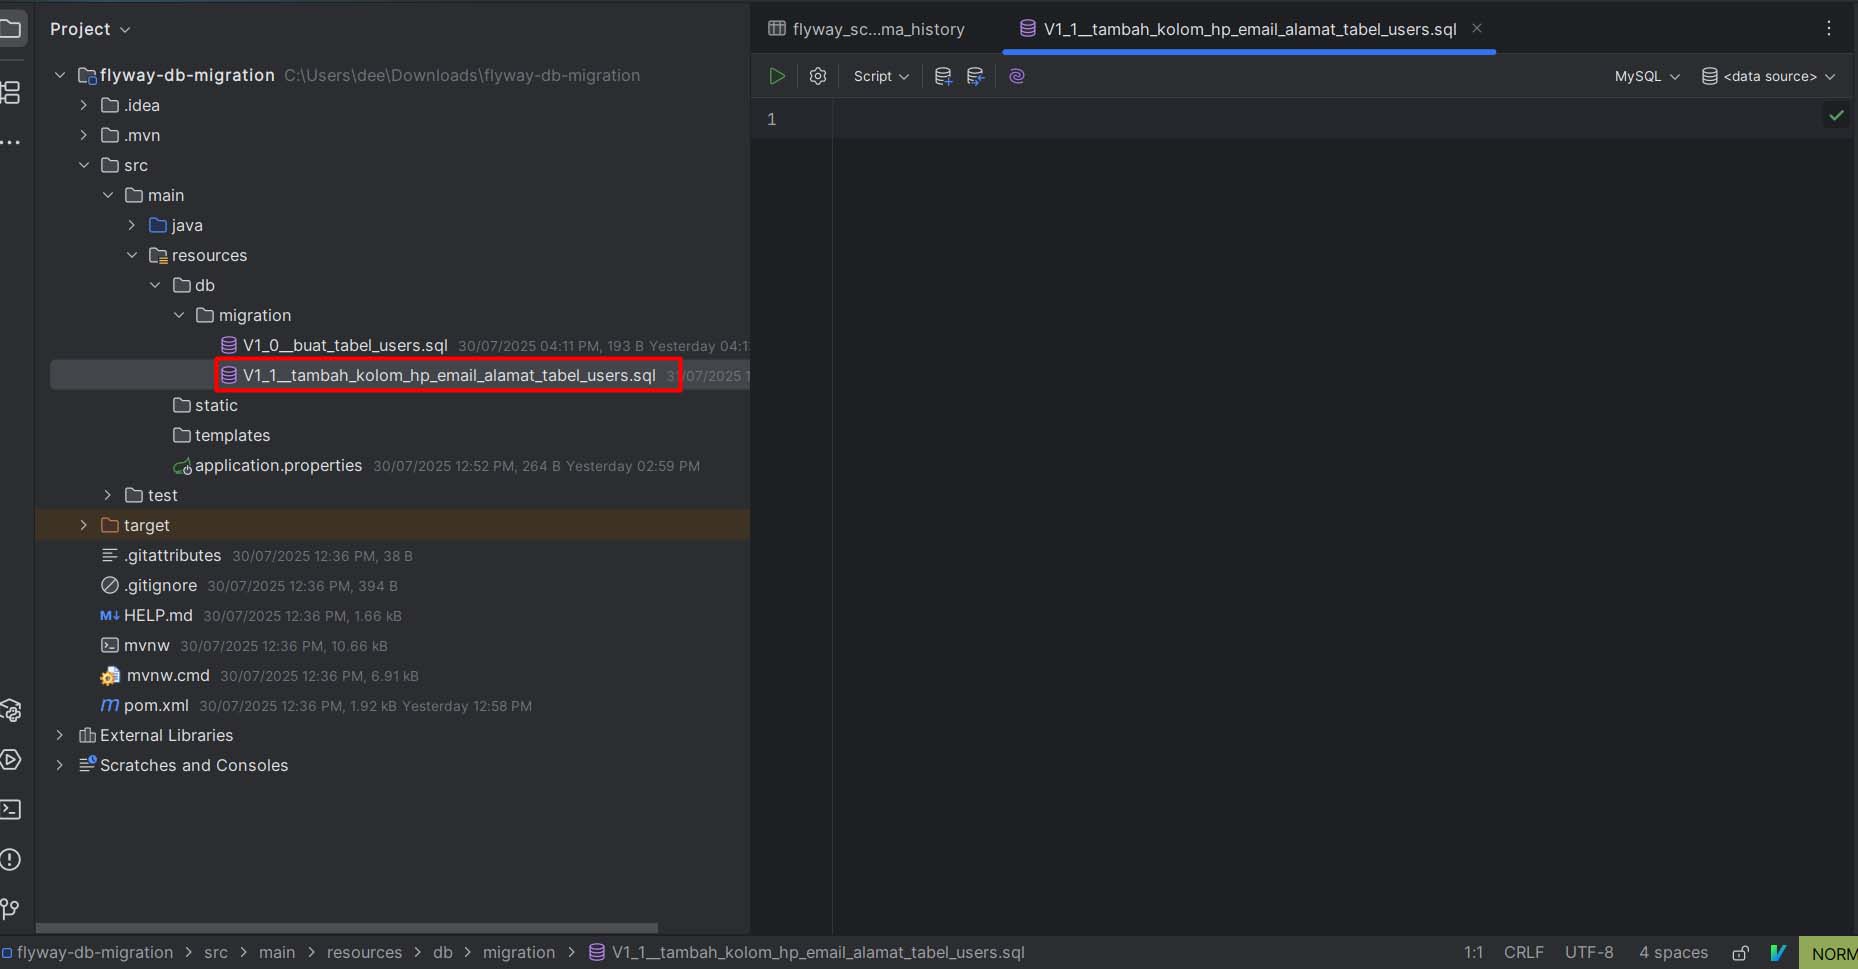Collapse the flyway-db-migration root node
Viewport: 1858px width, 969px height.
click(x=60, y=75)
